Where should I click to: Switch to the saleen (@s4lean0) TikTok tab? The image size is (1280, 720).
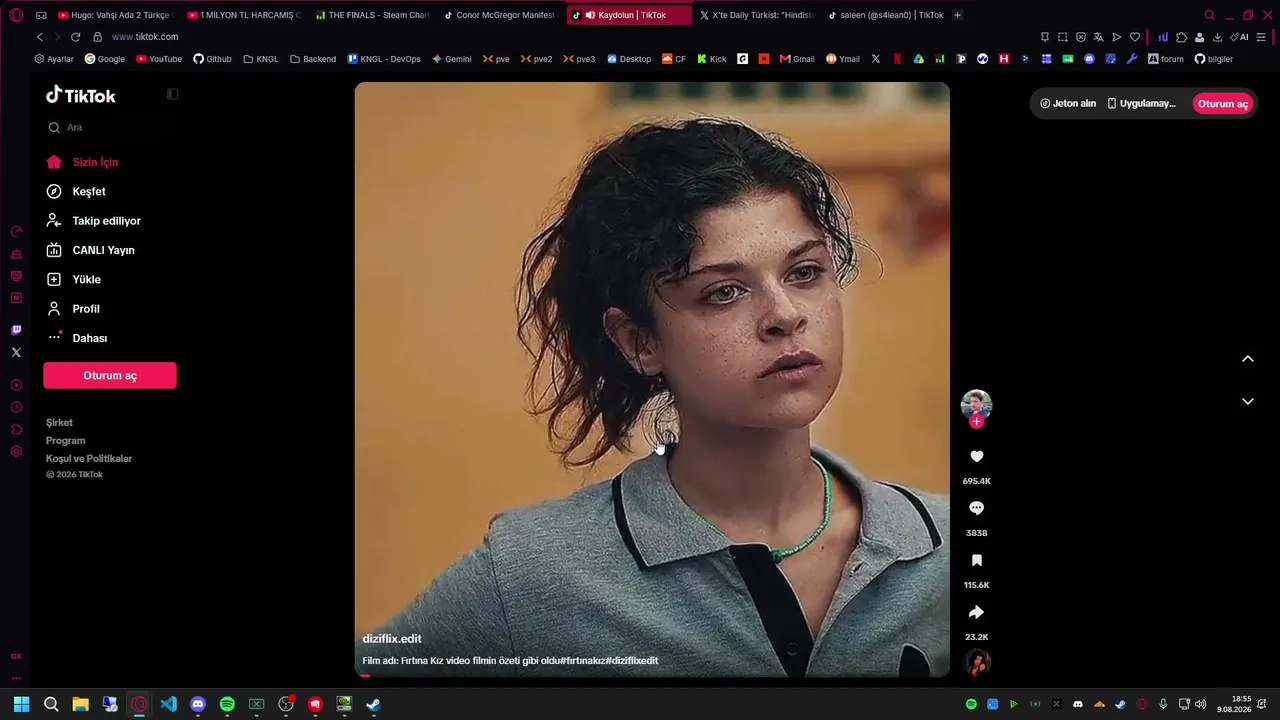885,15
